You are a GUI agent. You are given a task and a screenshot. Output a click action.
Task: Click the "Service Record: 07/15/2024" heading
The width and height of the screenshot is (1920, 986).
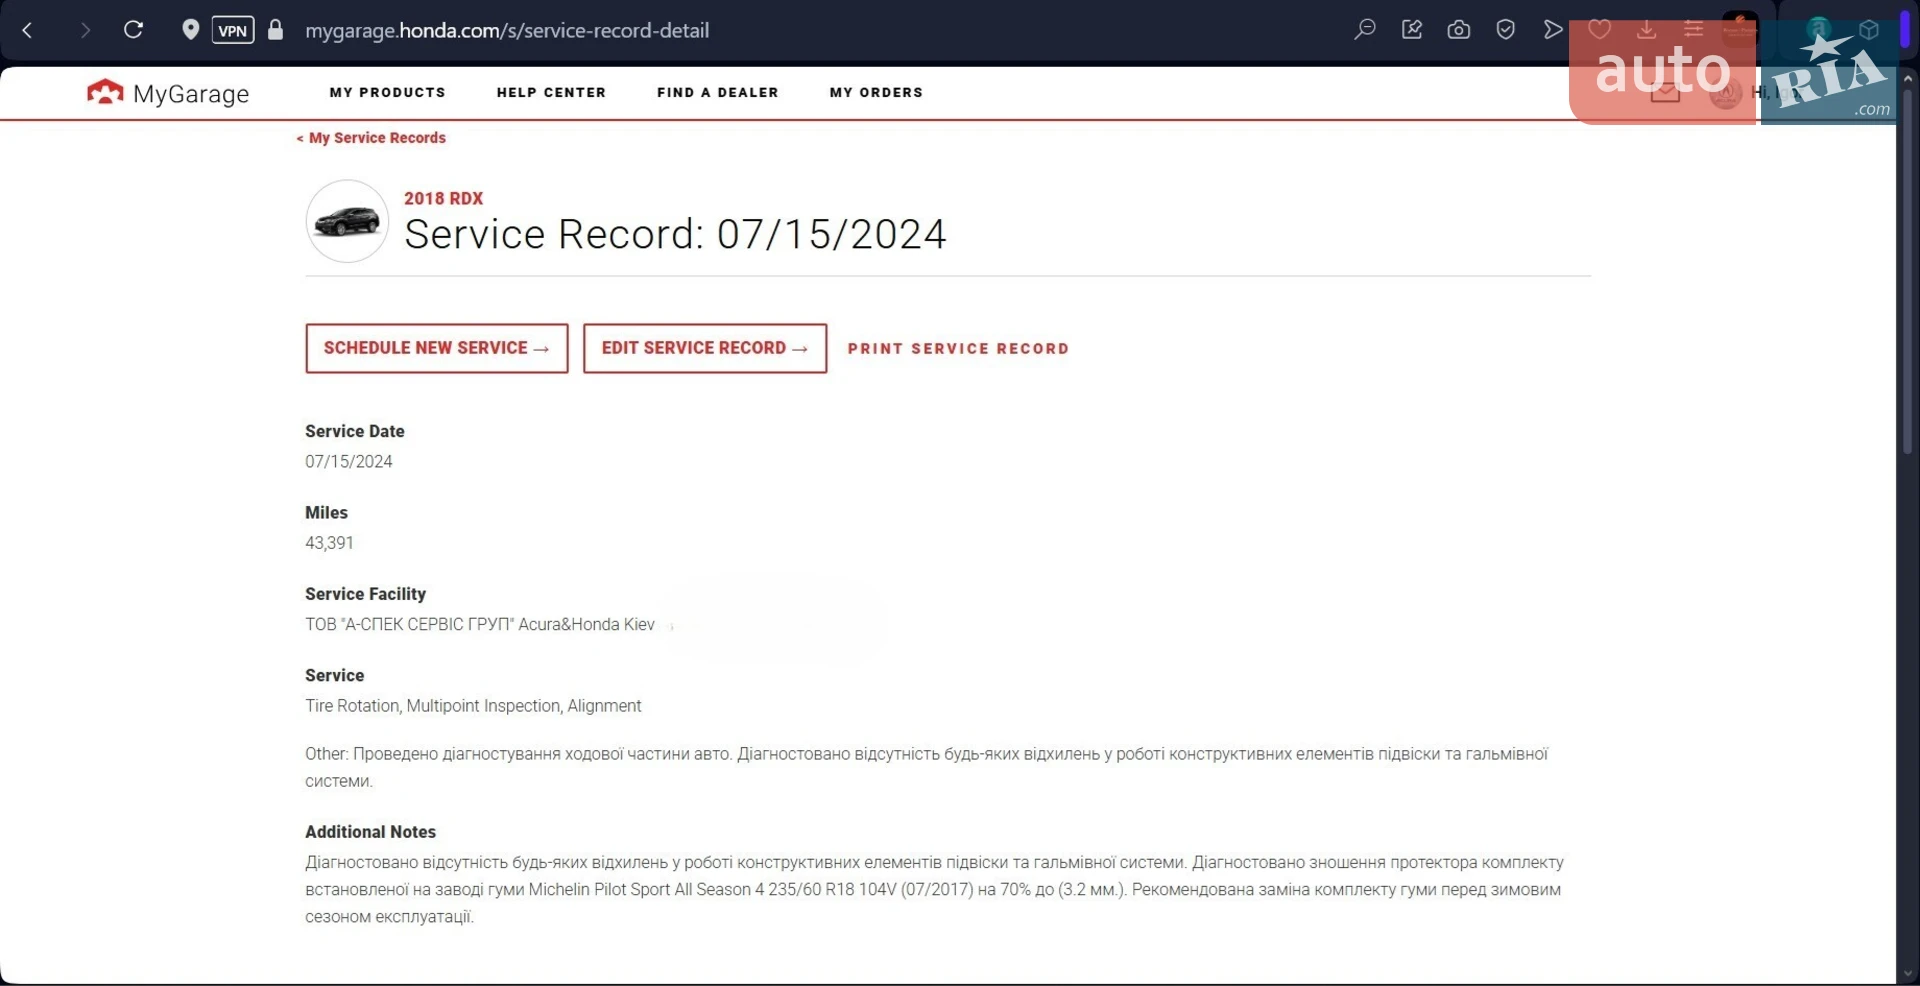[x=675, y=234]
